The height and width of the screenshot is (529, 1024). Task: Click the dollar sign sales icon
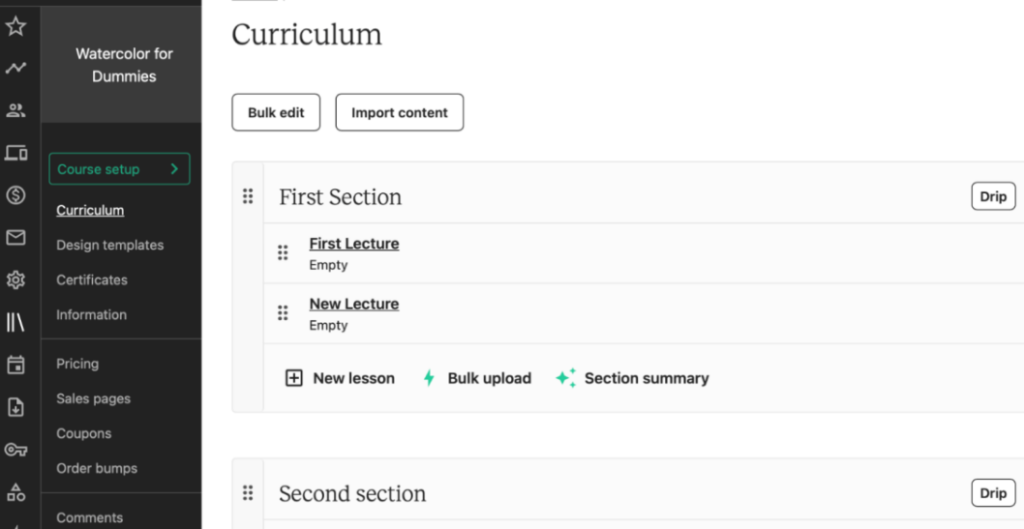coord(16,195)
